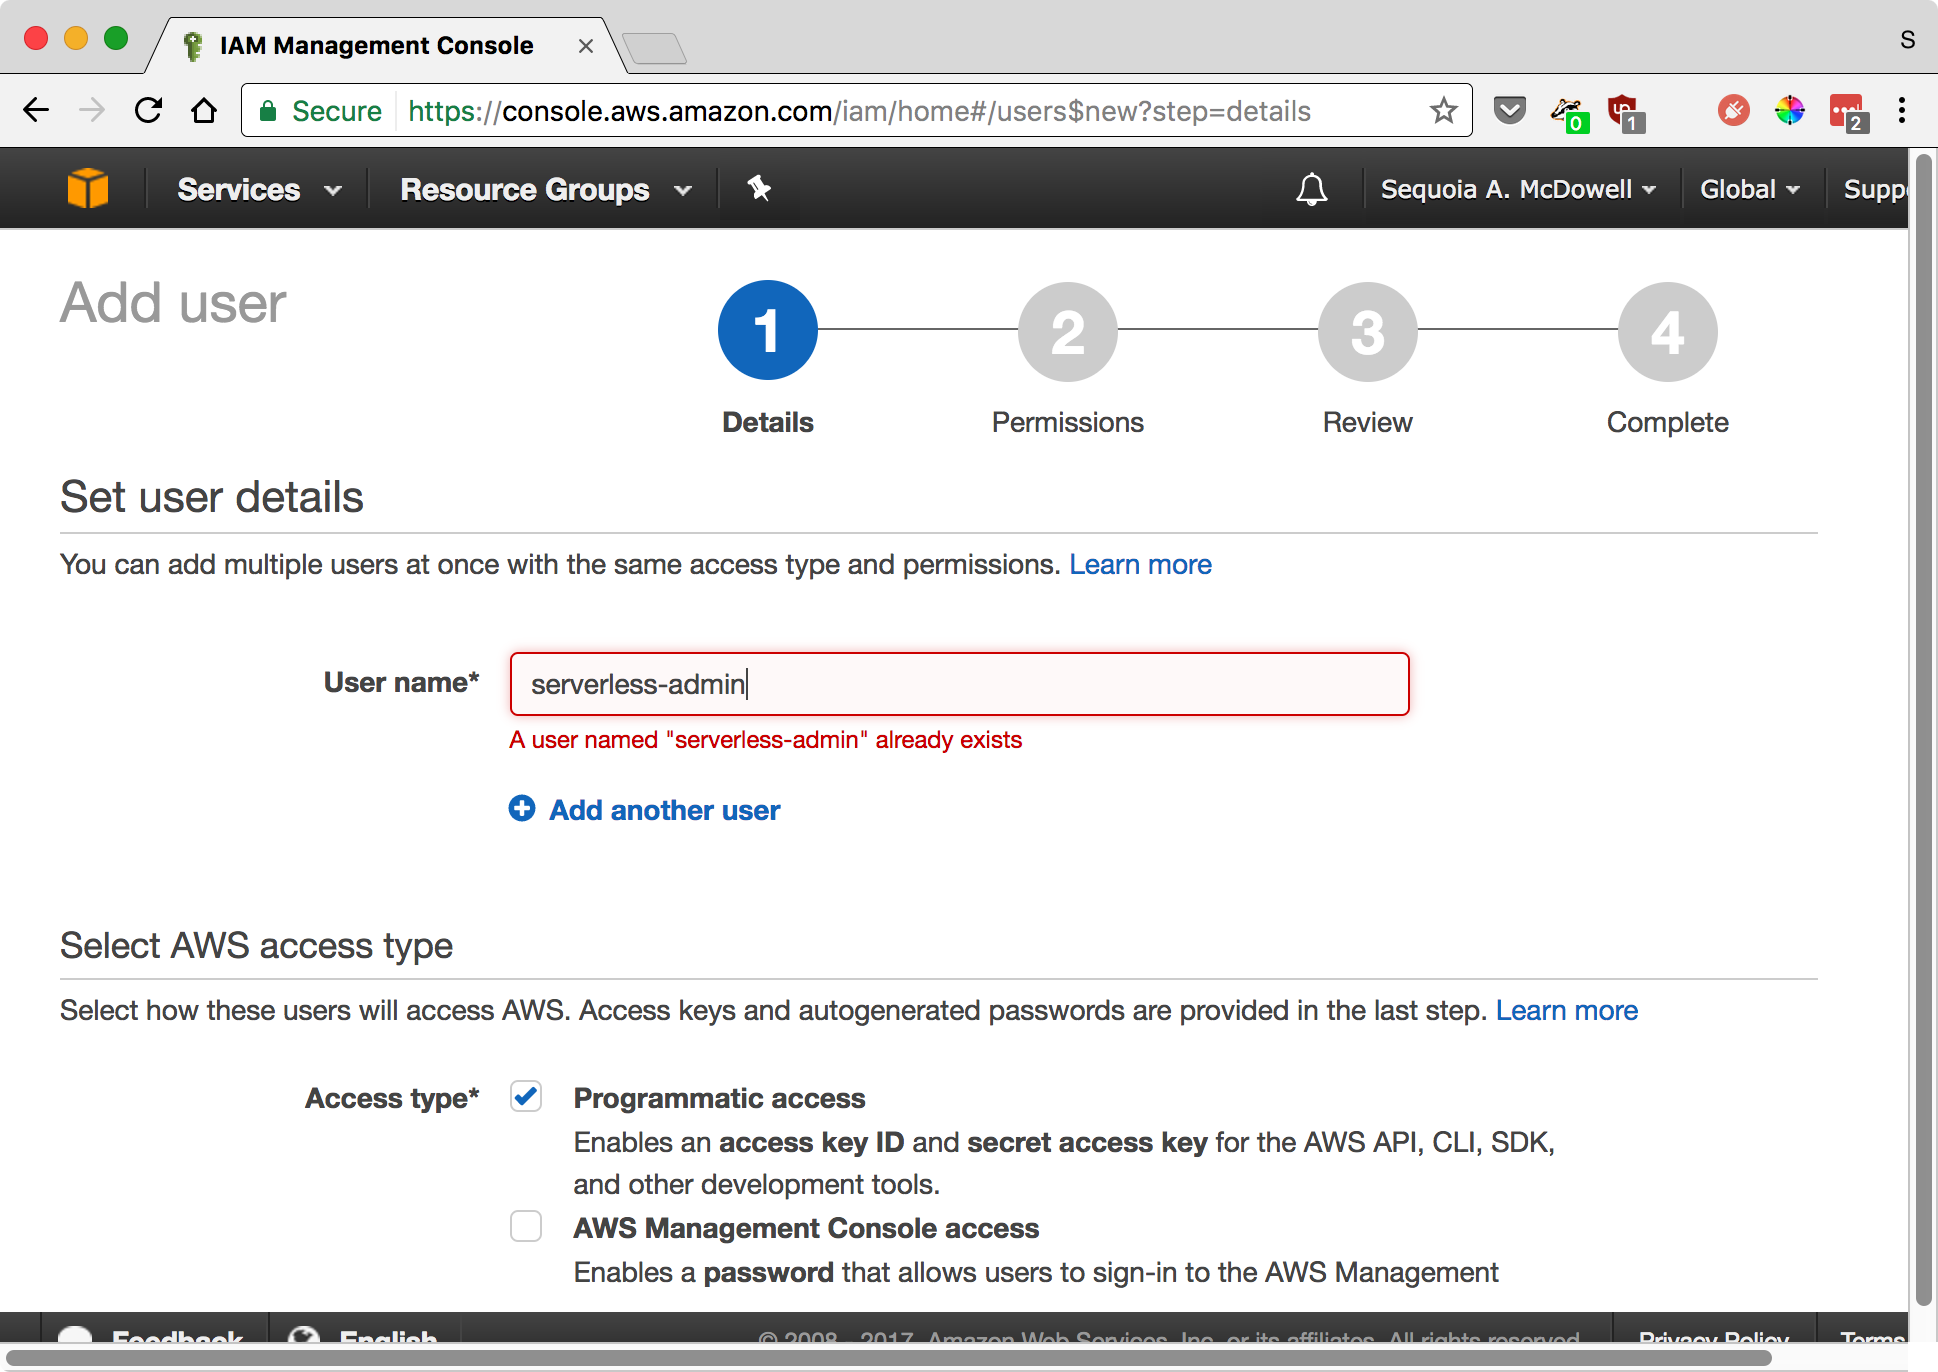Image resolution: width=1938 pixels, height=1372 pixels.
Task: Click the user already exists error message
Action: 765,740
